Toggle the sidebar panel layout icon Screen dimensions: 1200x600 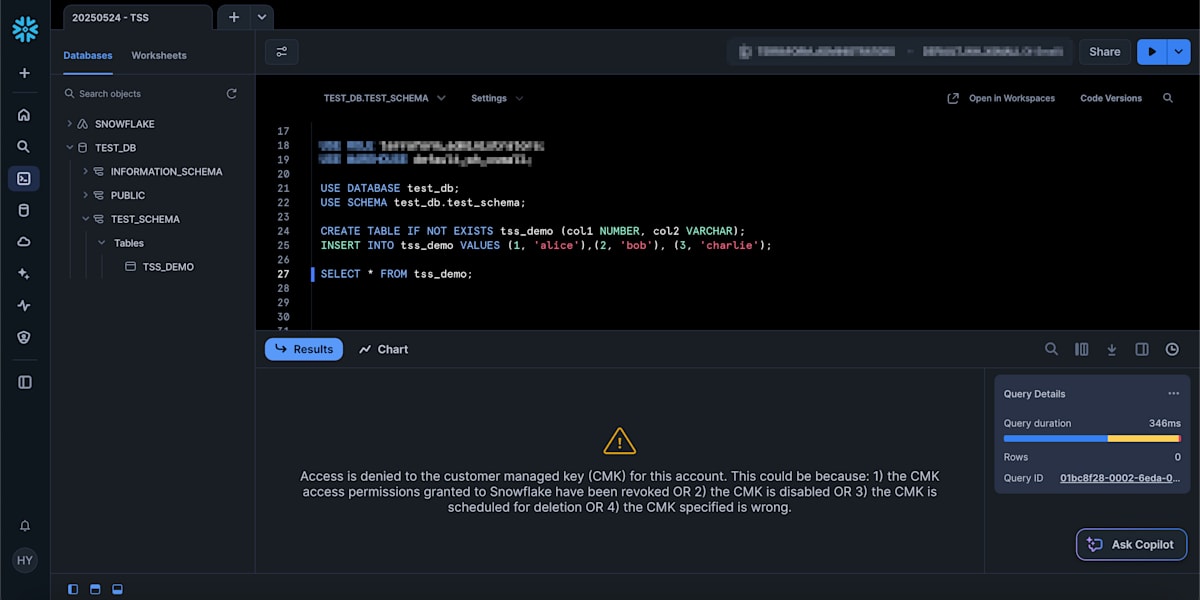tap(25, 382)
